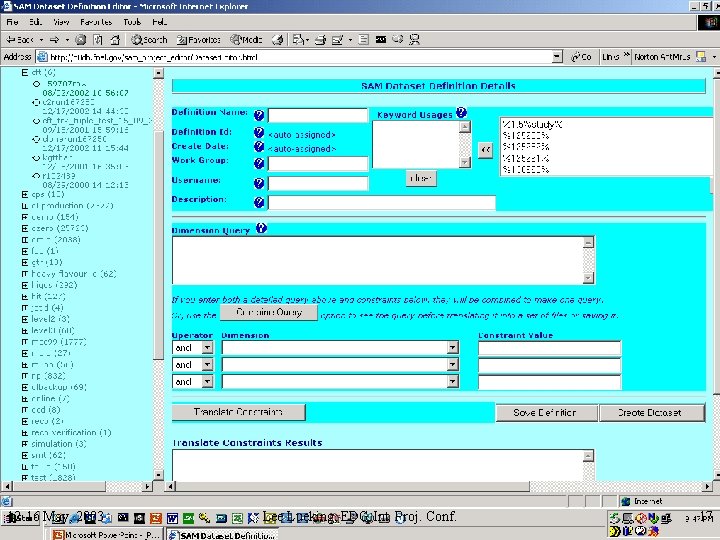Click the Dimension Query textarea scrollbar down arrow
720x540 pixels.
click(589, 278)
